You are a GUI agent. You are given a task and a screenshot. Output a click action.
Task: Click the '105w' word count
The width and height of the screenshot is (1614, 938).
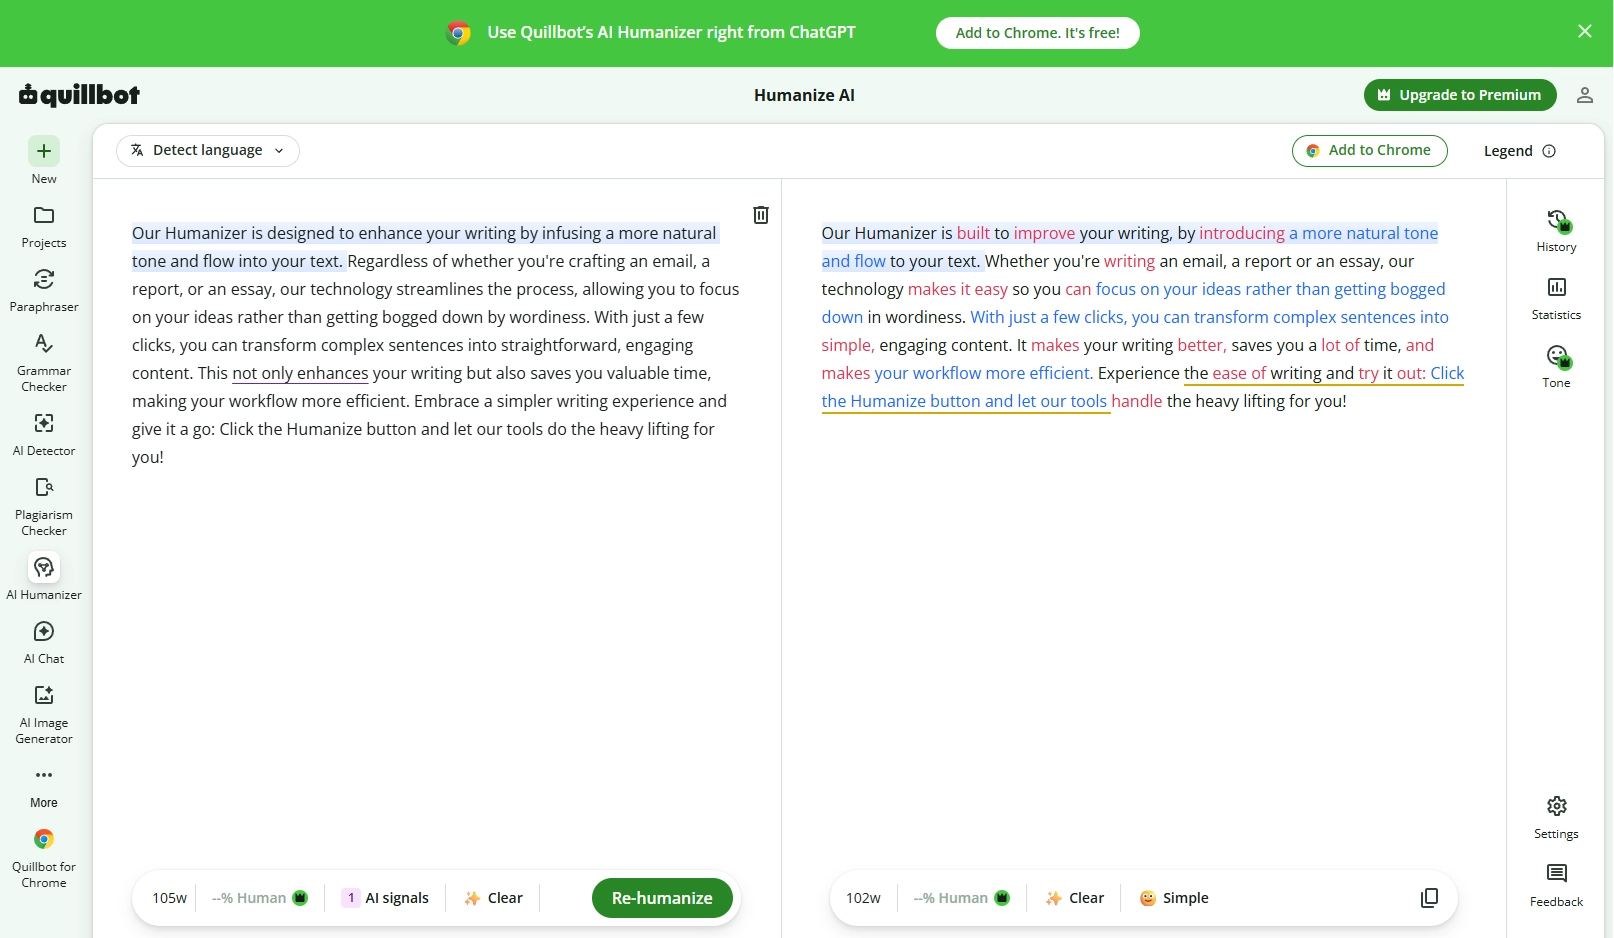[169, 898]
